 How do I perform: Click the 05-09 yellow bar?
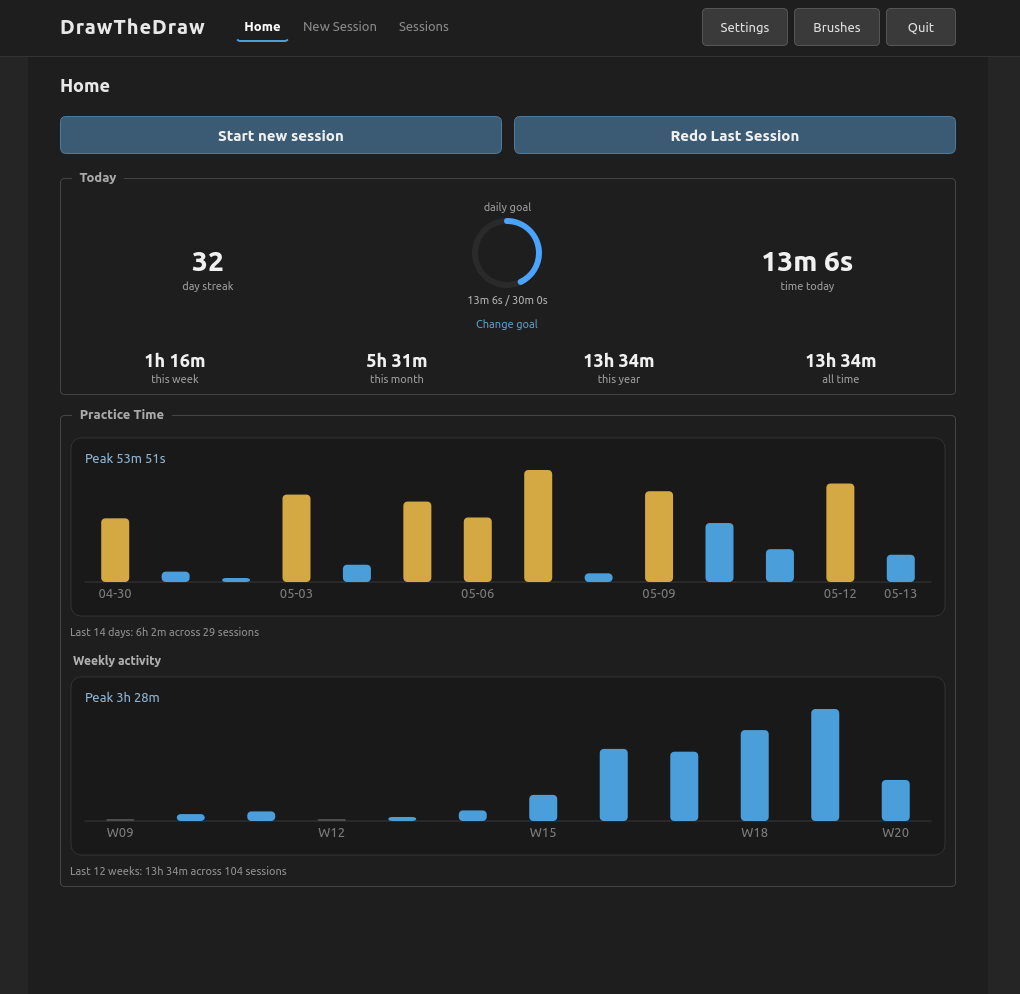tap(659, 536)
